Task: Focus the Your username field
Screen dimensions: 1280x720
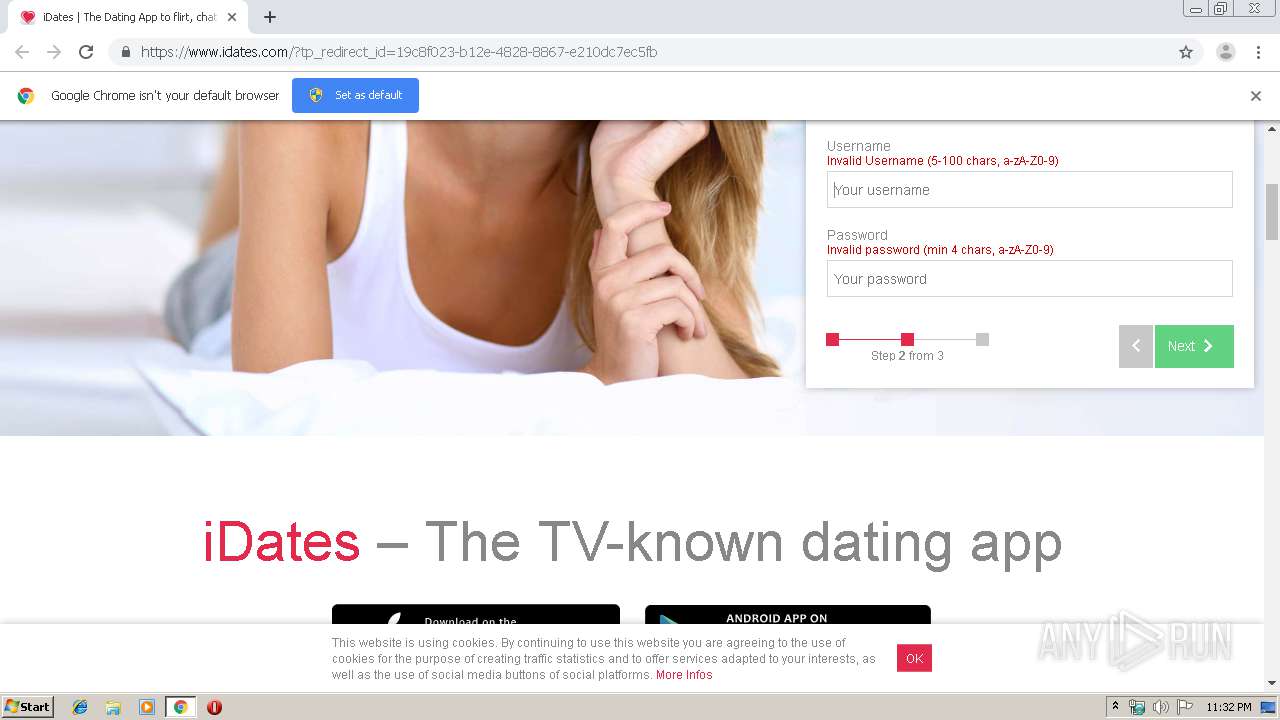Action: (1029, 190)
